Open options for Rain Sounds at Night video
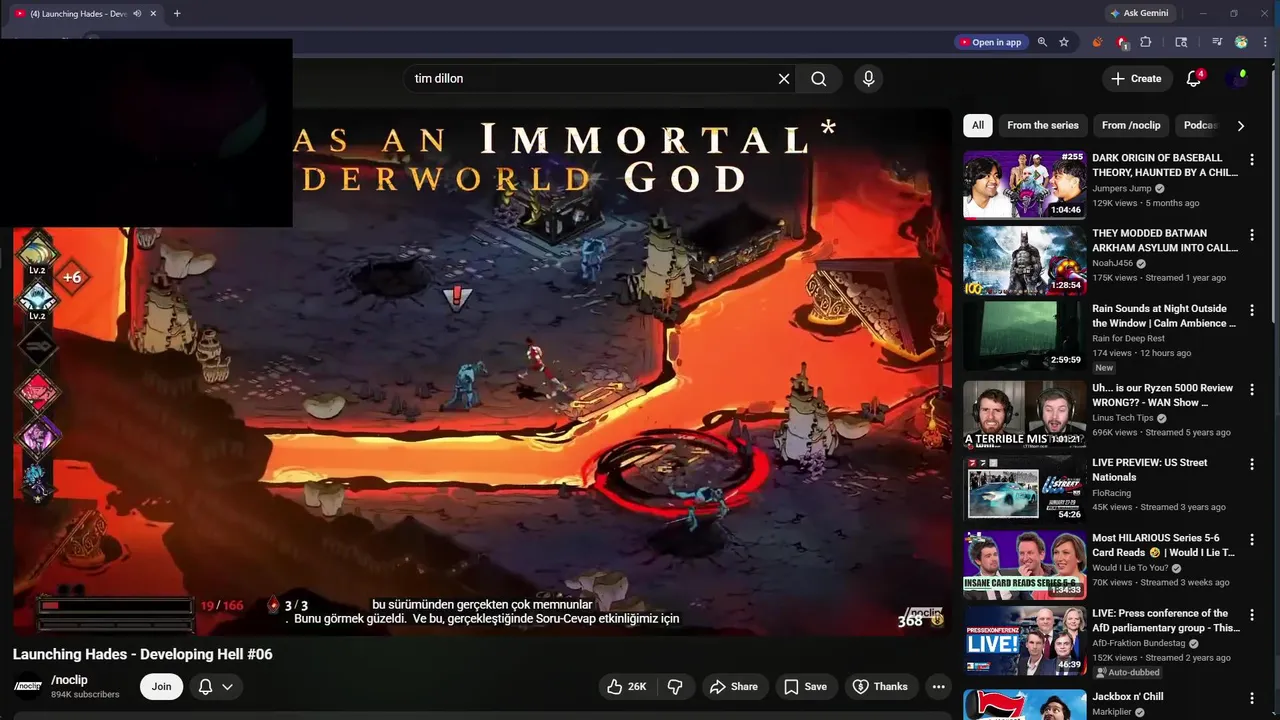Viewport: 1280px width, 720px height. point(1251,310)
